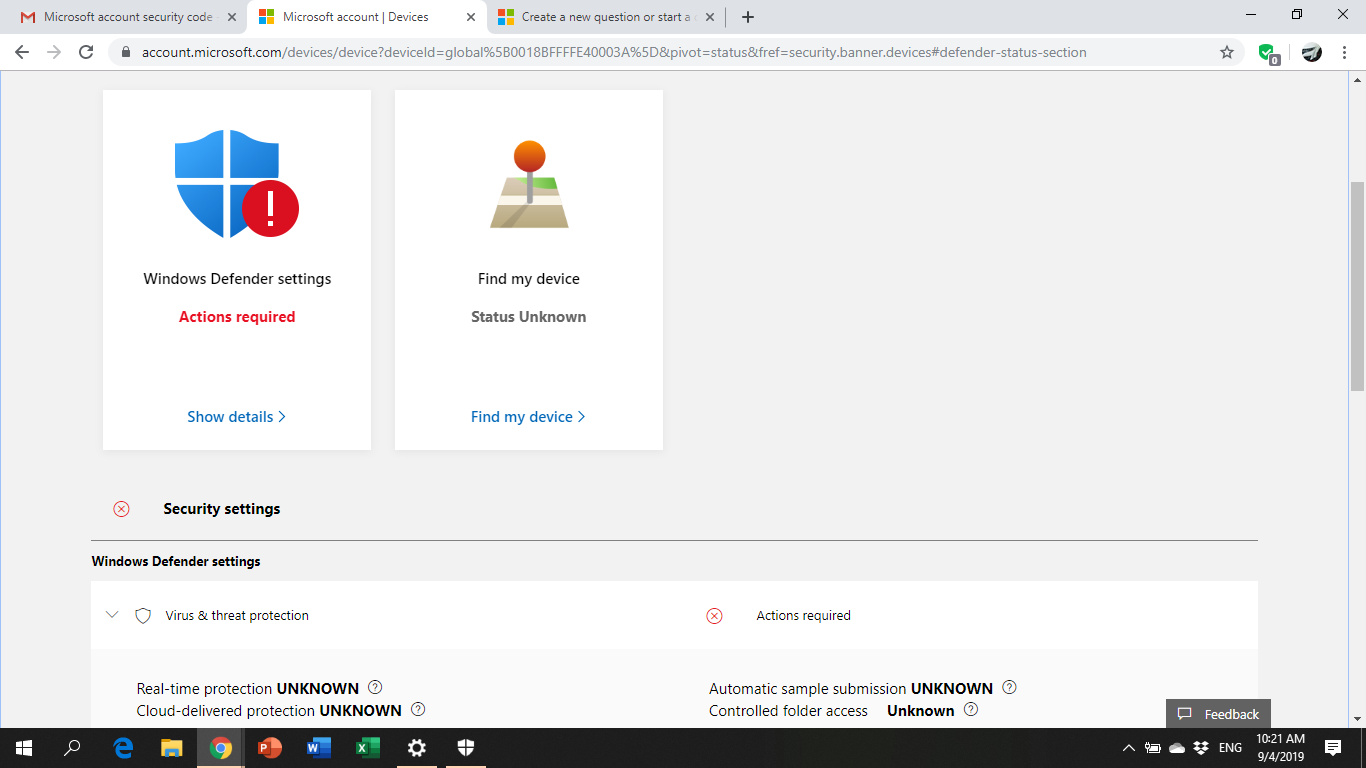1366x768 pixels.
Task: Click the address bar URL
Action: coord(614,52)
